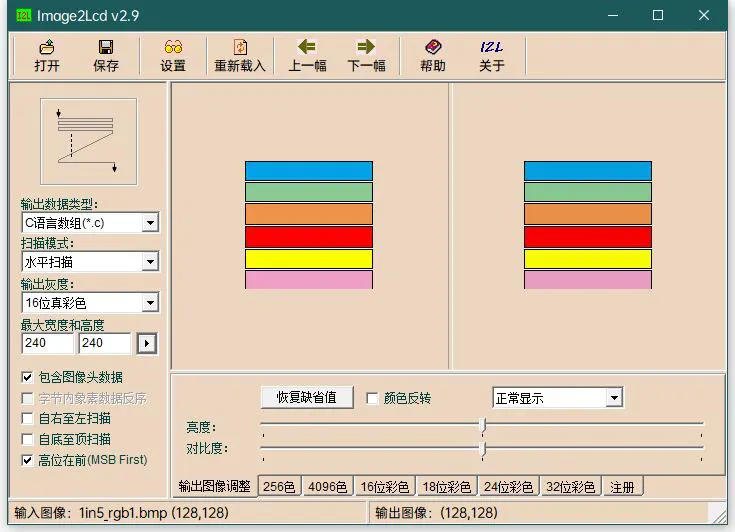Switch to the 32位彩色 tab
735x532 pixels.
(x=570, y=487)
